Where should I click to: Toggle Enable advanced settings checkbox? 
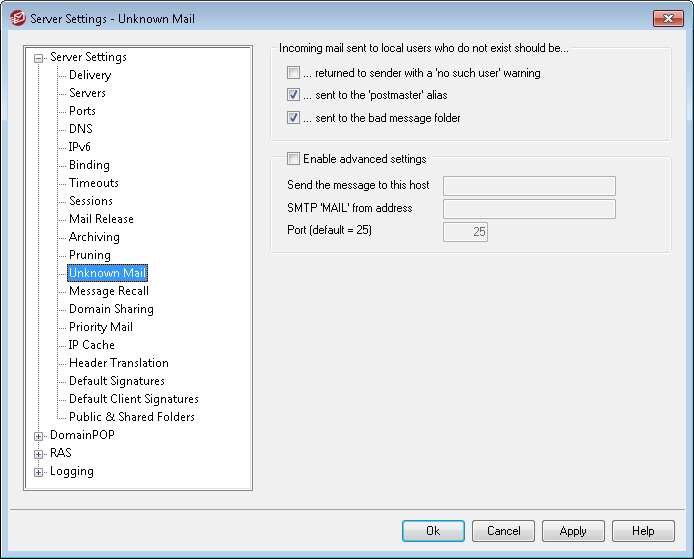pos(293,158)
